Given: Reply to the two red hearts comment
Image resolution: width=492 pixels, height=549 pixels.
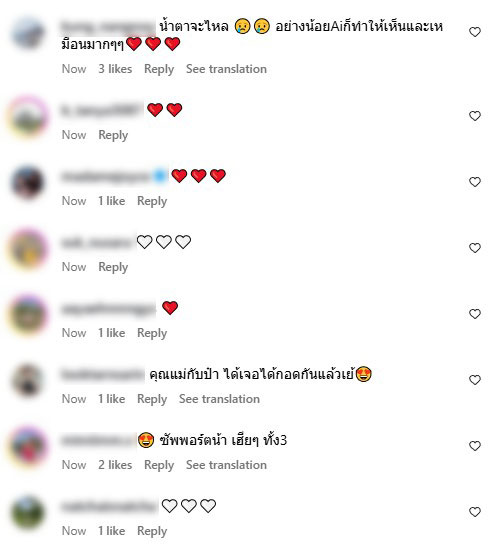Looking at the screenshot, I should coord(113,135).
